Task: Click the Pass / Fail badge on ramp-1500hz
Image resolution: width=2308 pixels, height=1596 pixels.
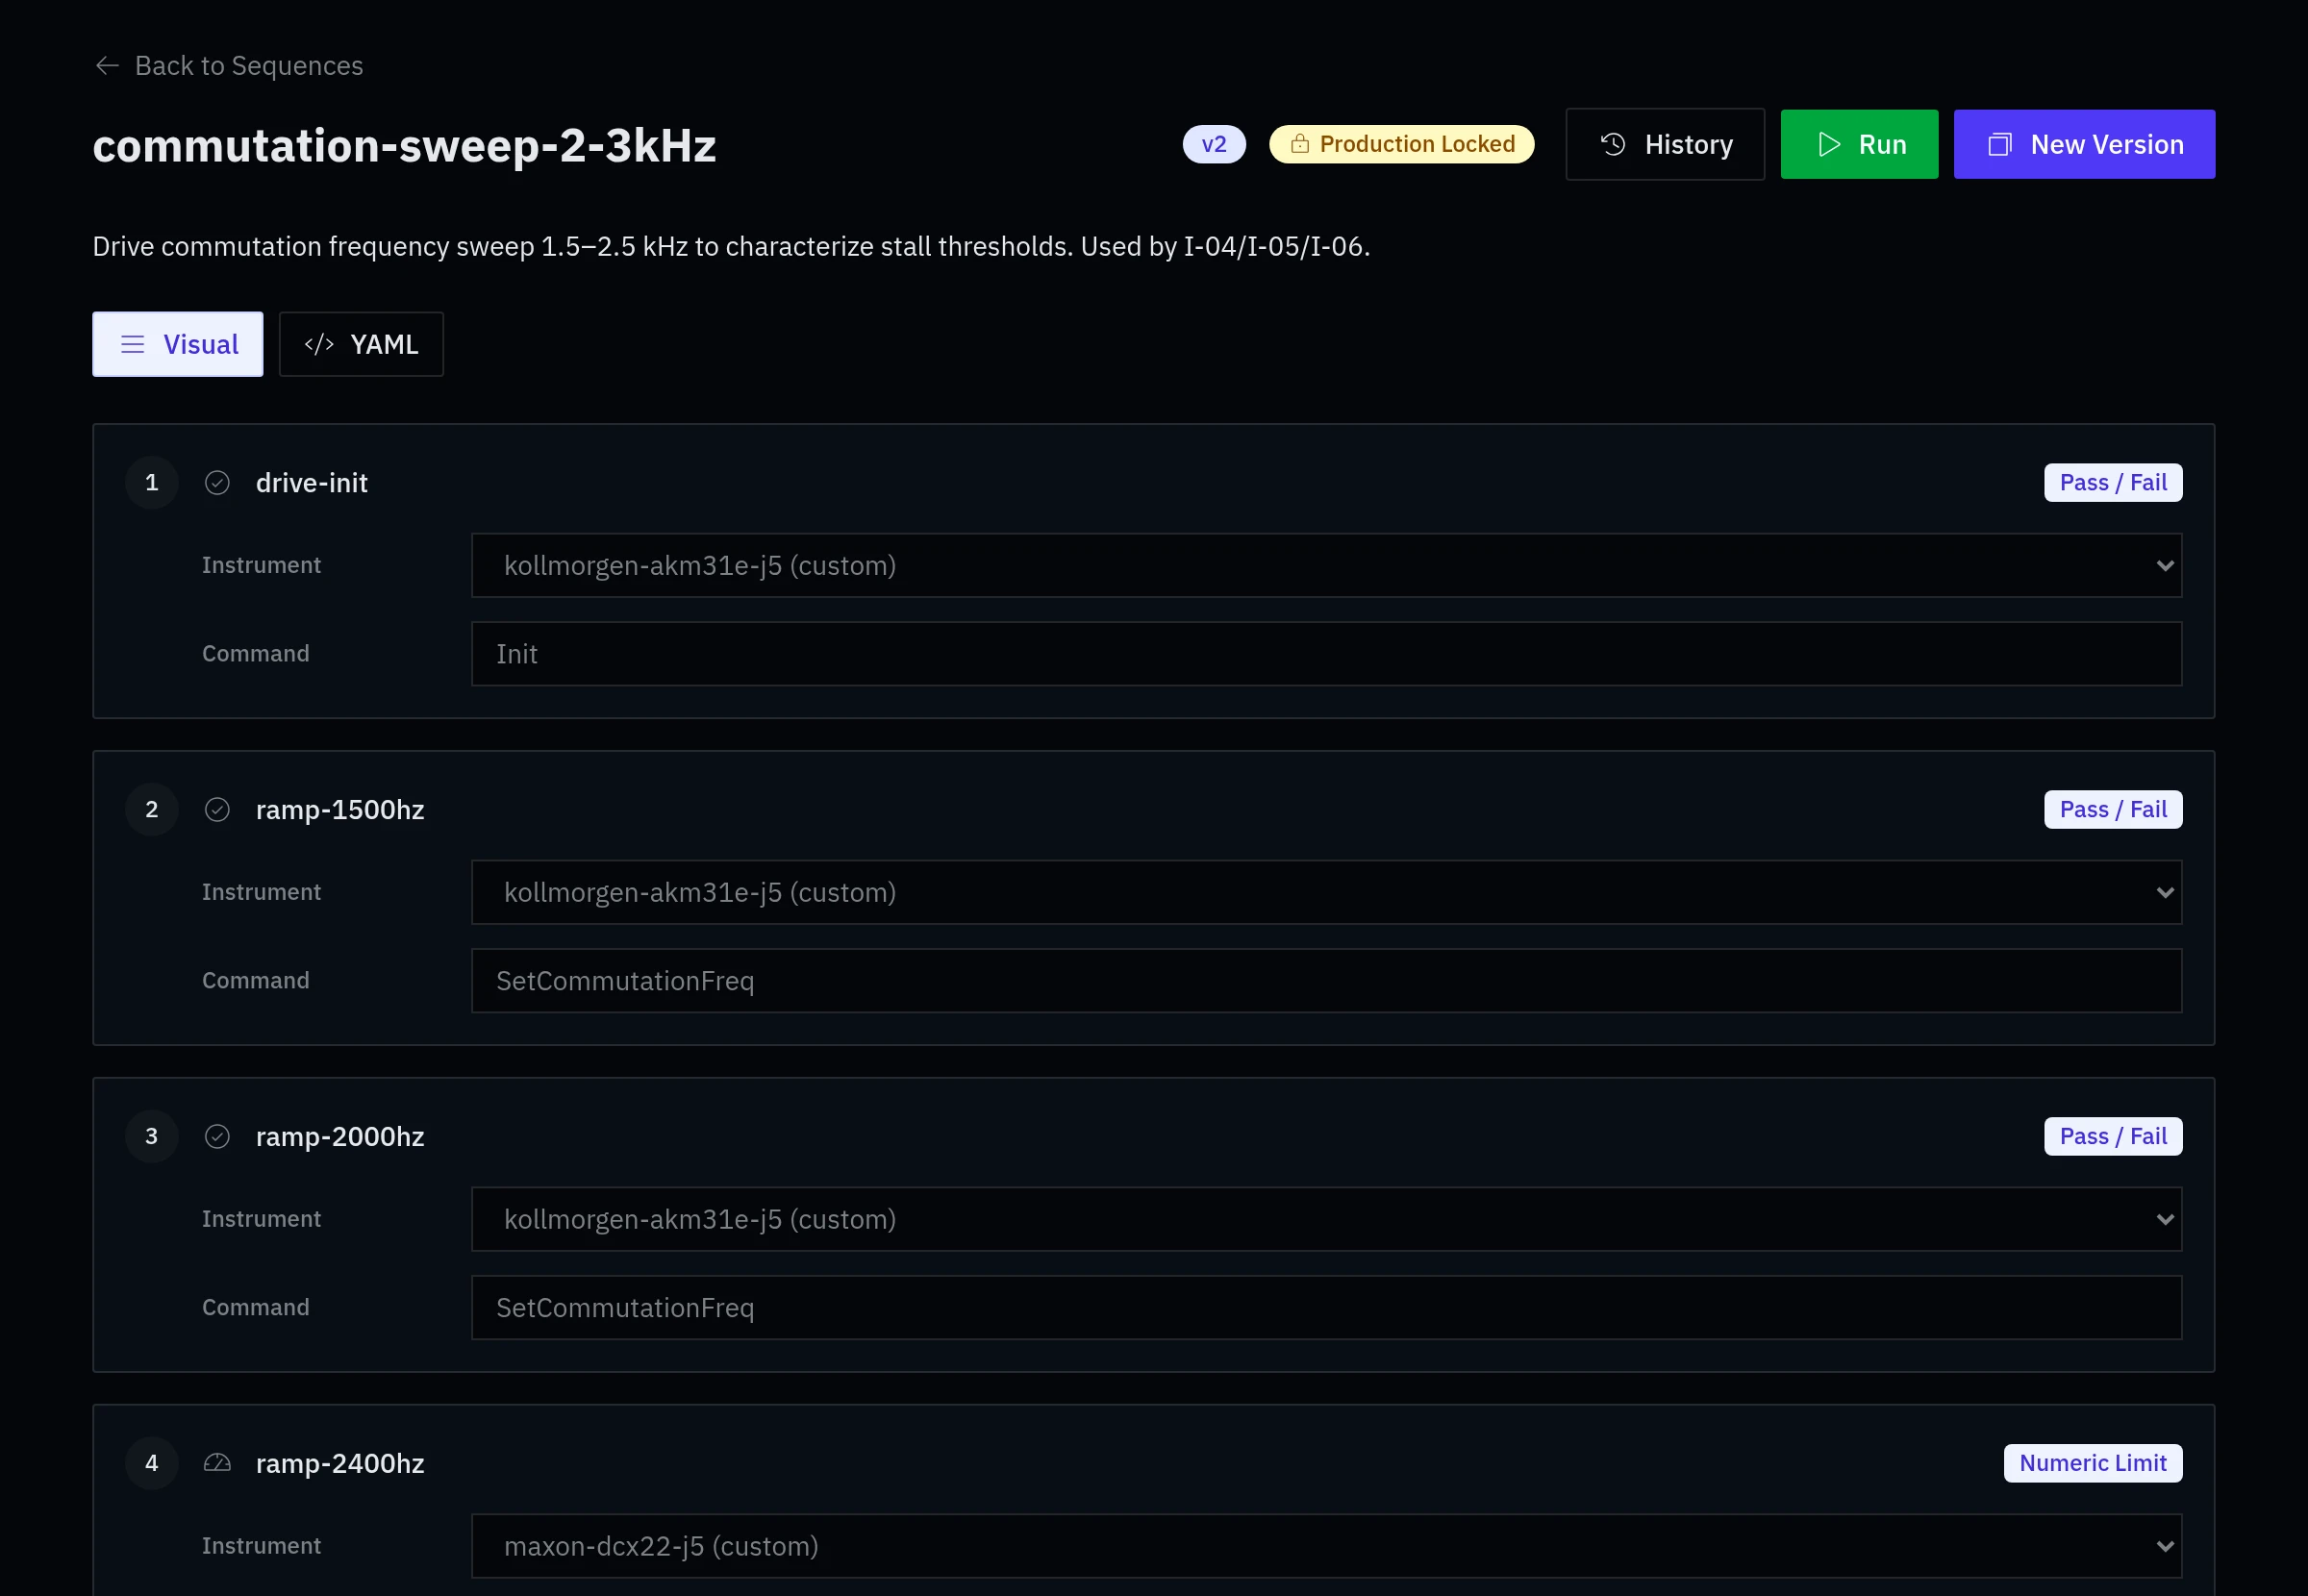Action: [2113, 810]
